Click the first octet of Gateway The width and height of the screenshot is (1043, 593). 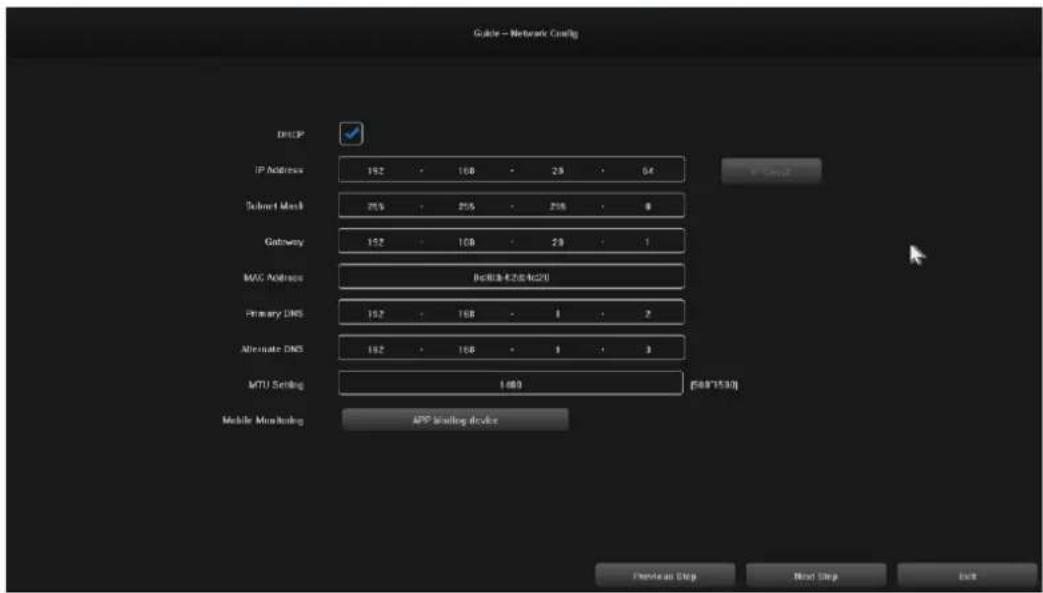376,243
